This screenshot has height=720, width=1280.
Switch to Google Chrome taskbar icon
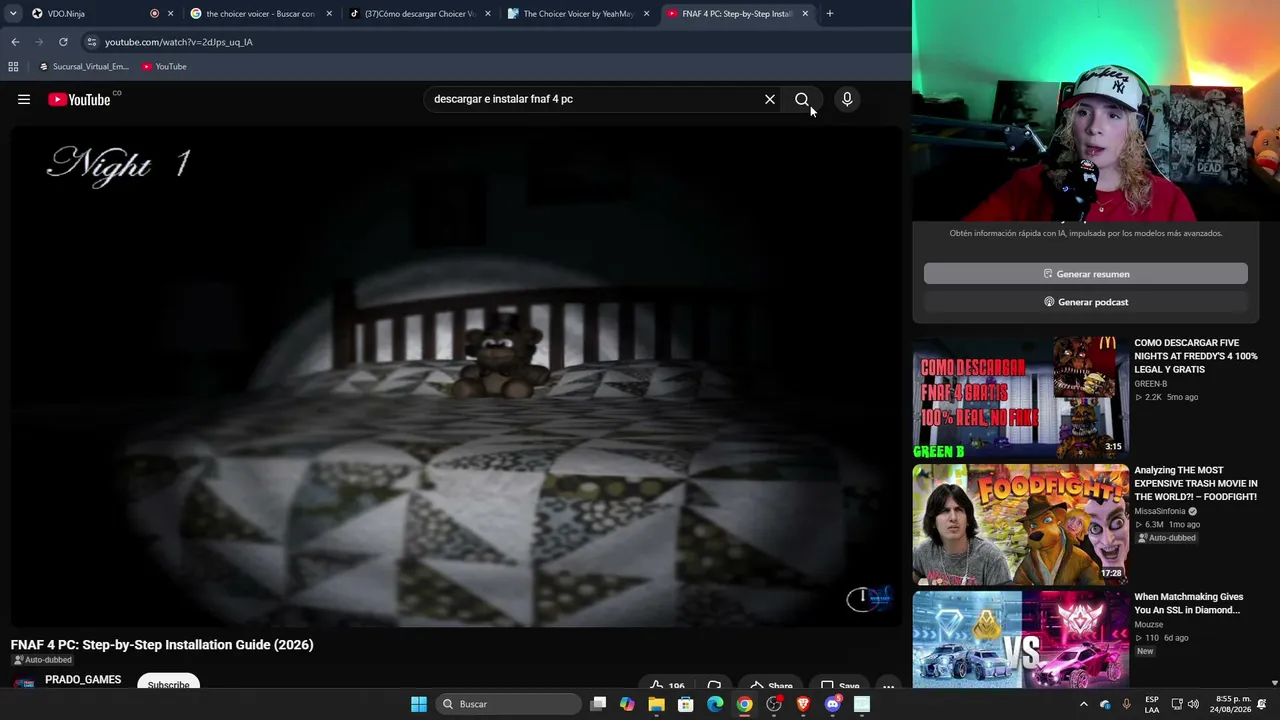point(744,704)
